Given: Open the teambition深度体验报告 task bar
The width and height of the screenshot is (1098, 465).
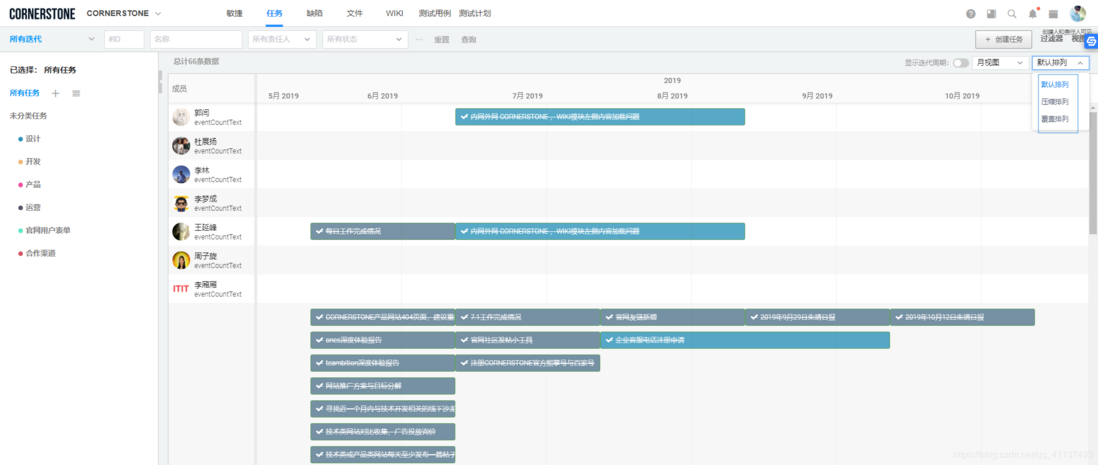Looking at the screenshot, I should pyautogui.click(x=383, y=363).
